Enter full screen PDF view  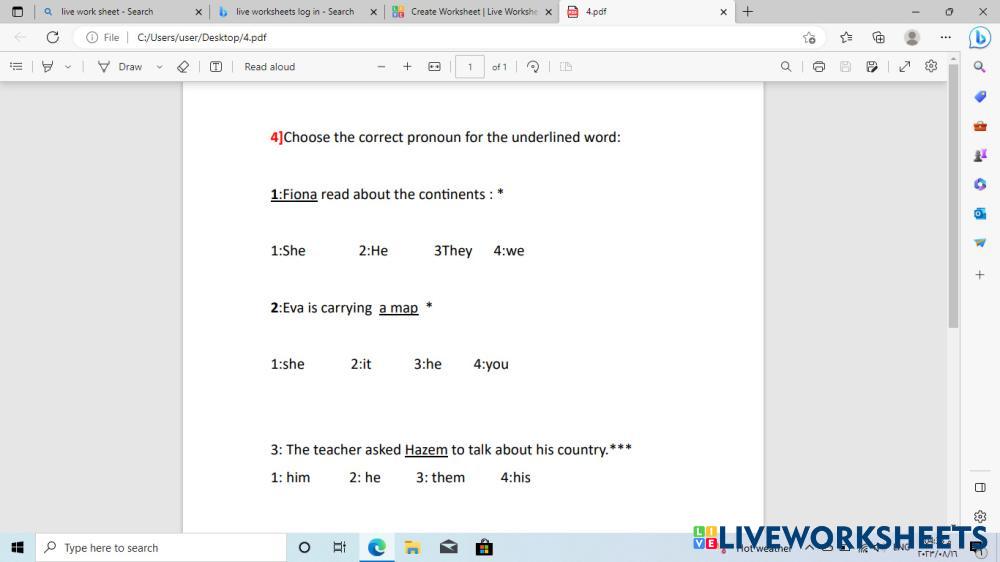coord(905,67)
